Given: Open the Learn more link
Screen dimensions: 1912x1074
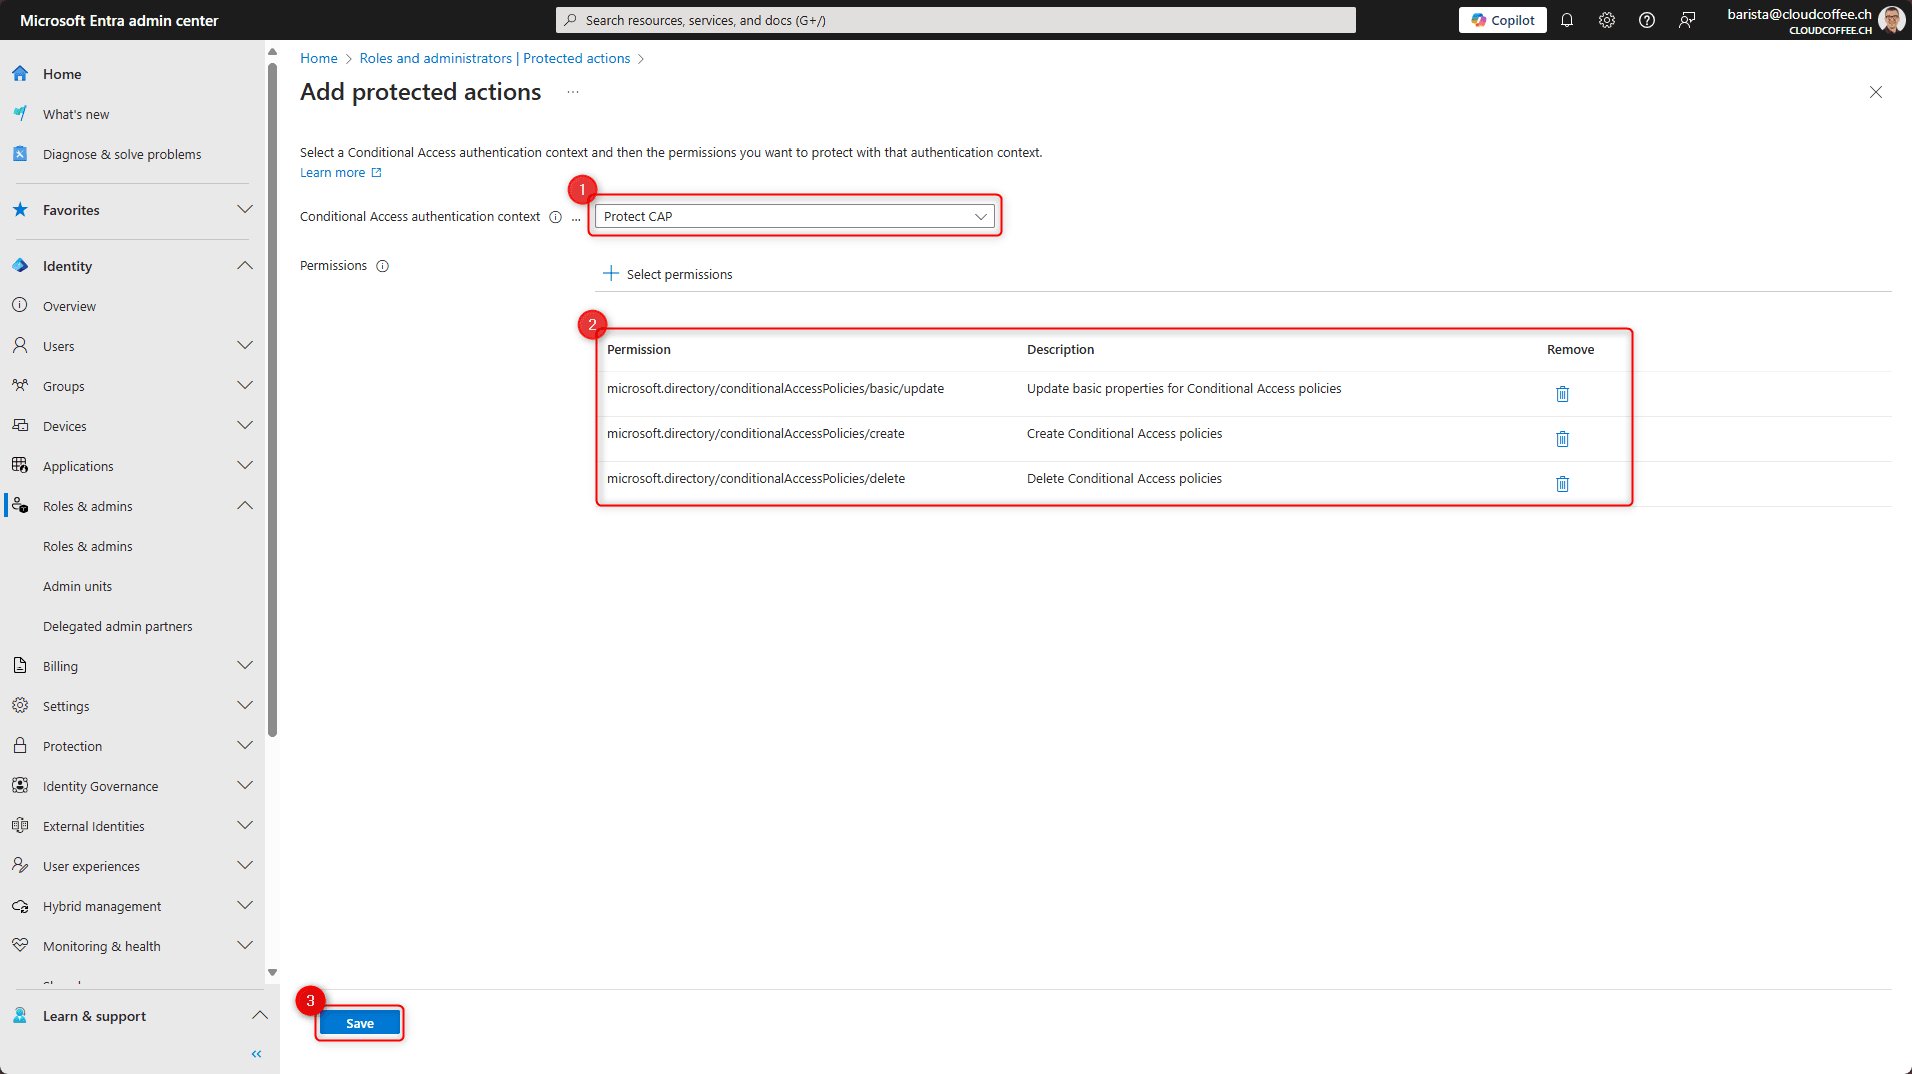Looking at the screenshot, I should pyautogui.click(x=333, y=172).
